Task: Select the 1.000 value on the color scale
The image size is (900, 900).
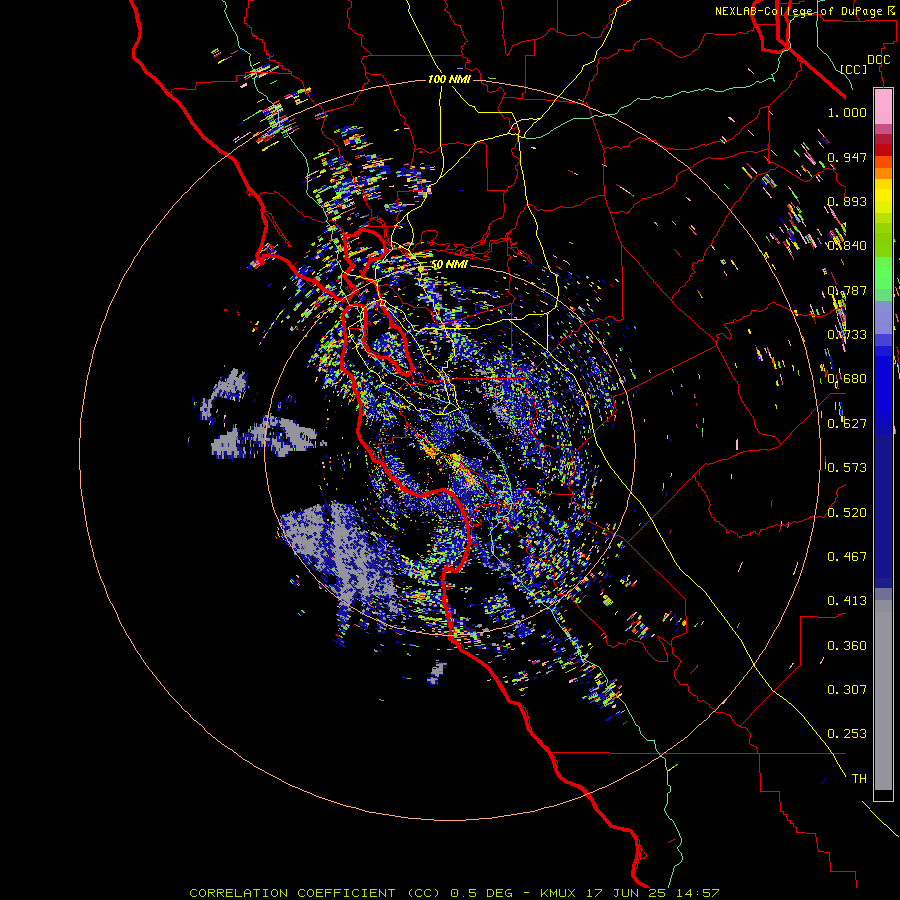Action: pyautogui.click(x=847, y=112)
